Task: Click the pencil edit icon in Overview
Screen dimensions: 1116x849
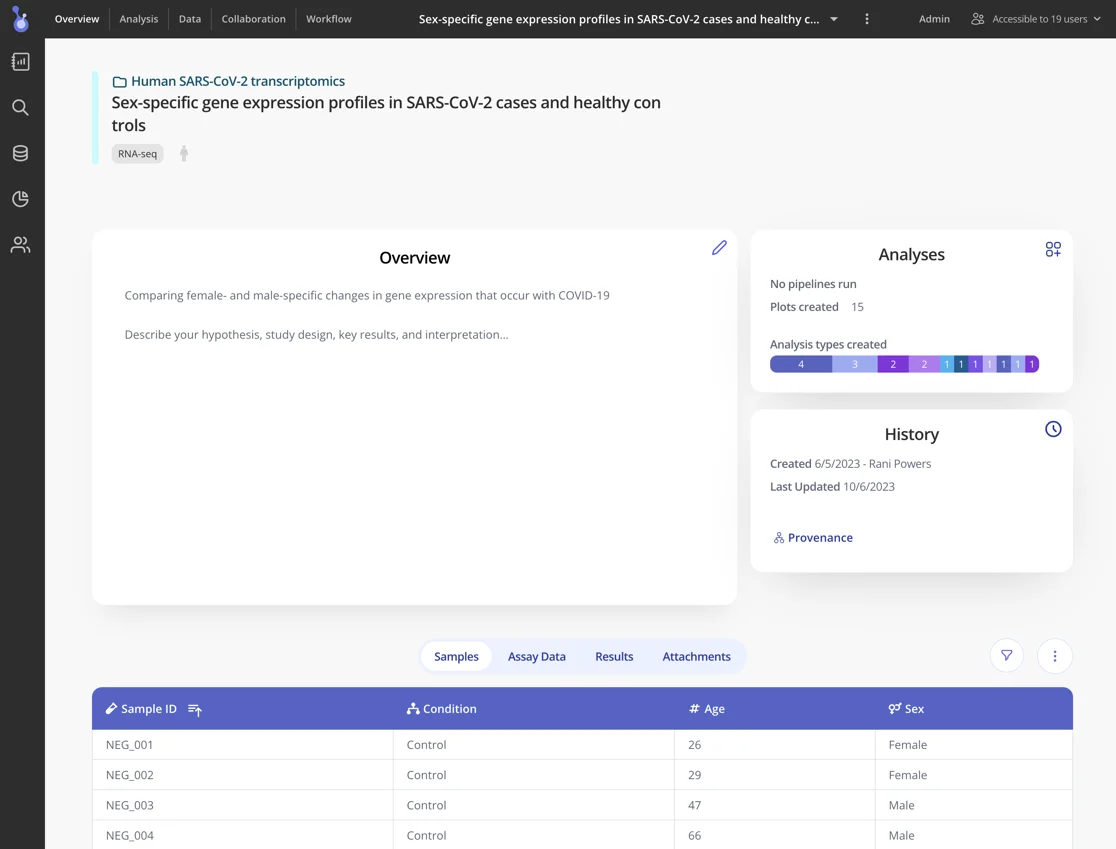Action: point(719,248)
